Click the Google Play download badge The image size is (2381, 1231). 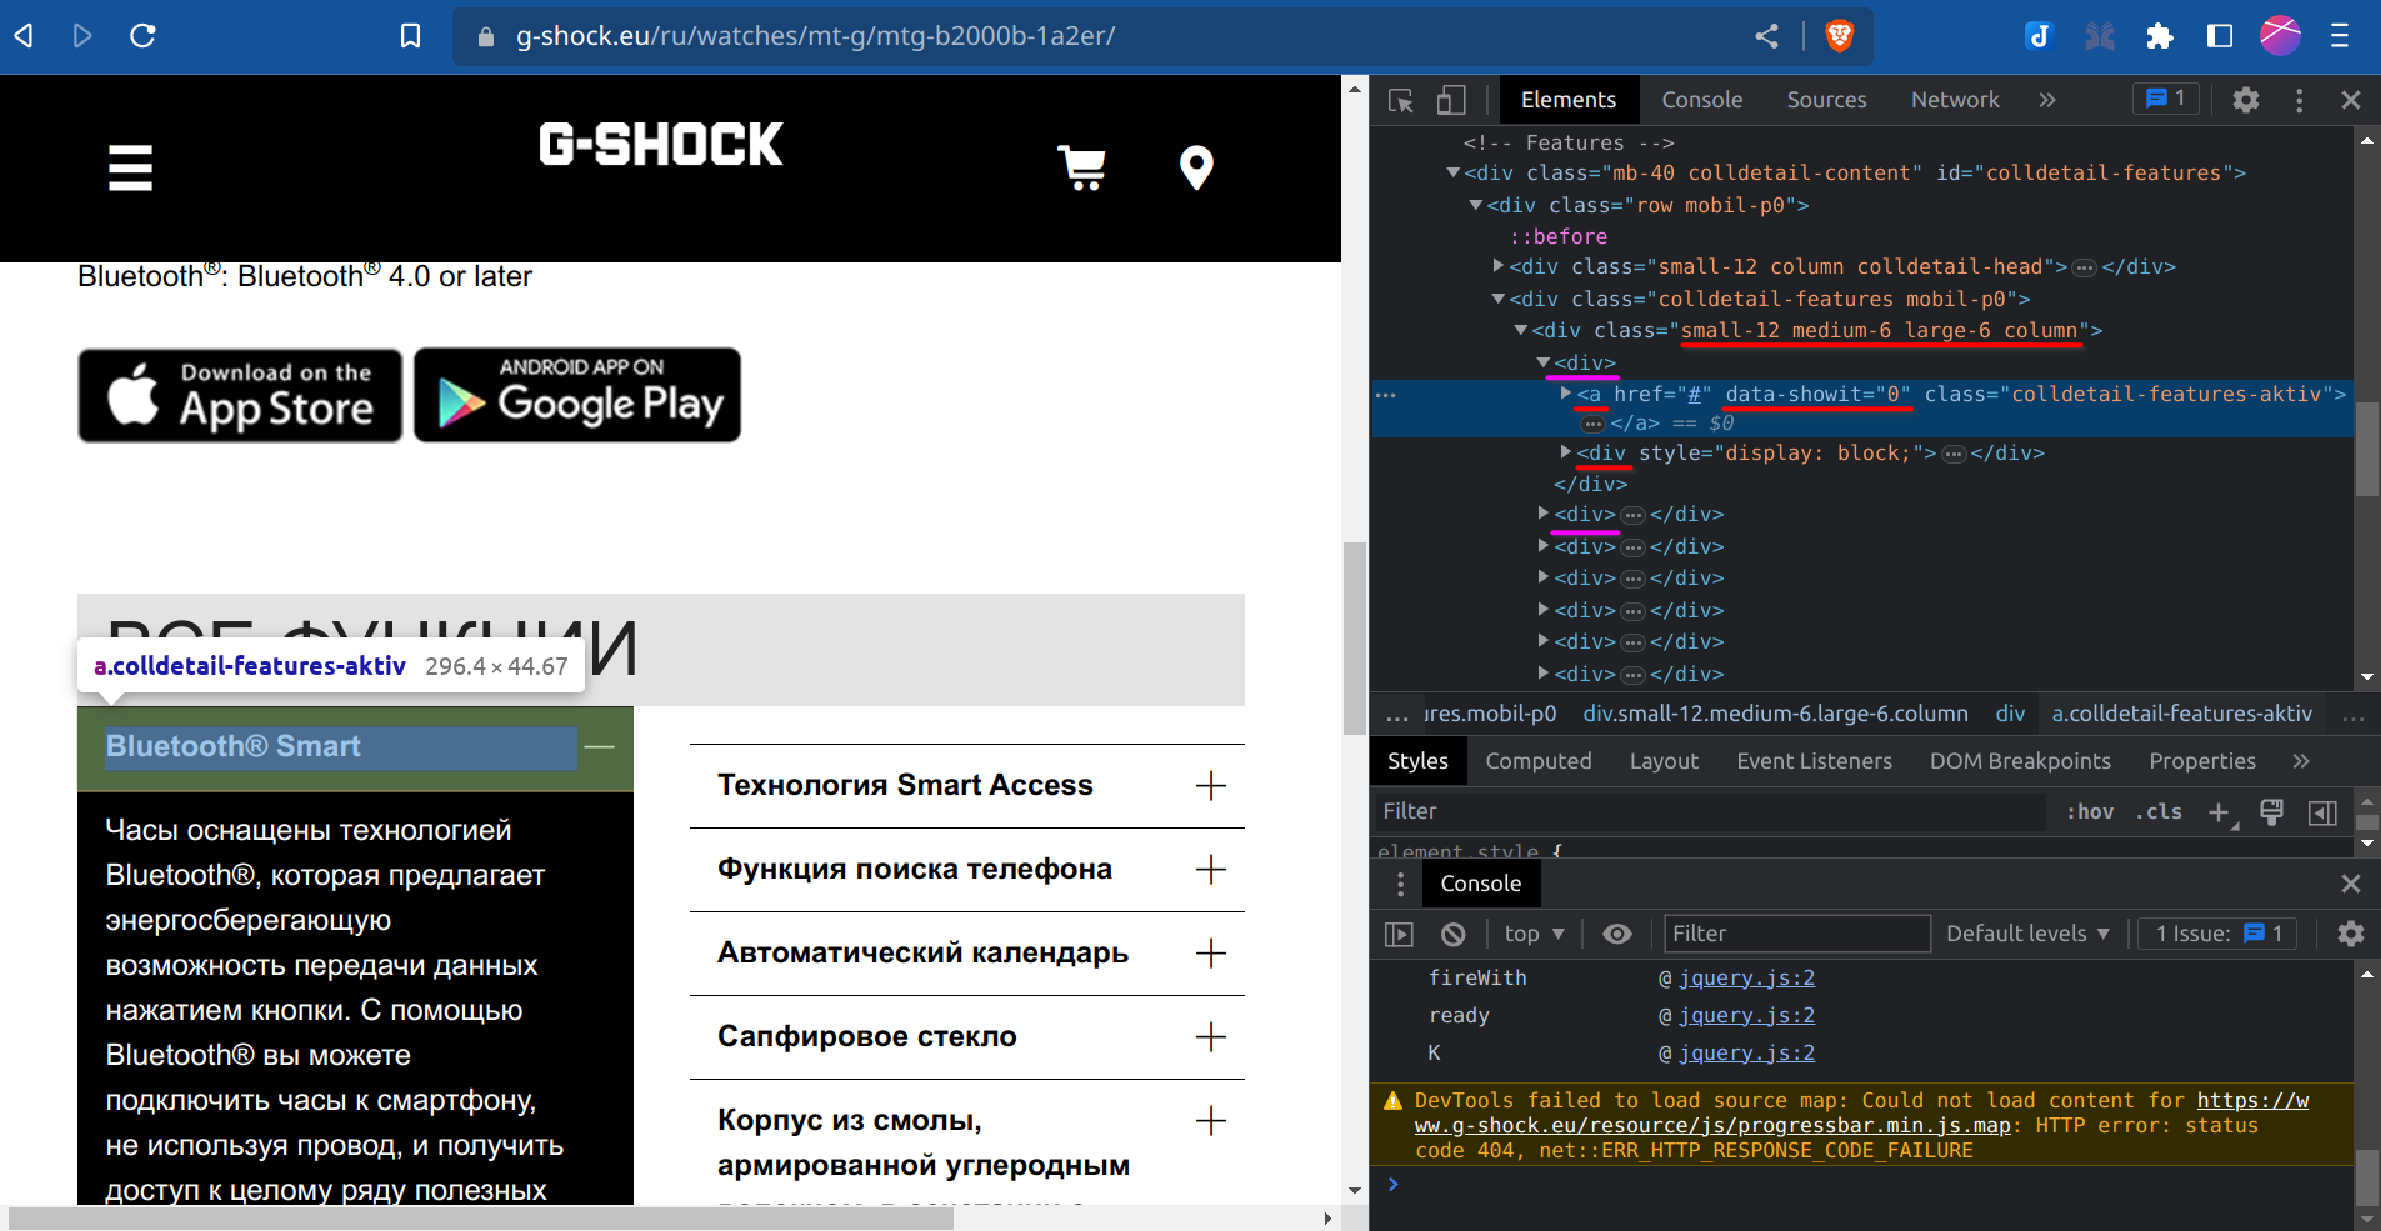[577, 395]
